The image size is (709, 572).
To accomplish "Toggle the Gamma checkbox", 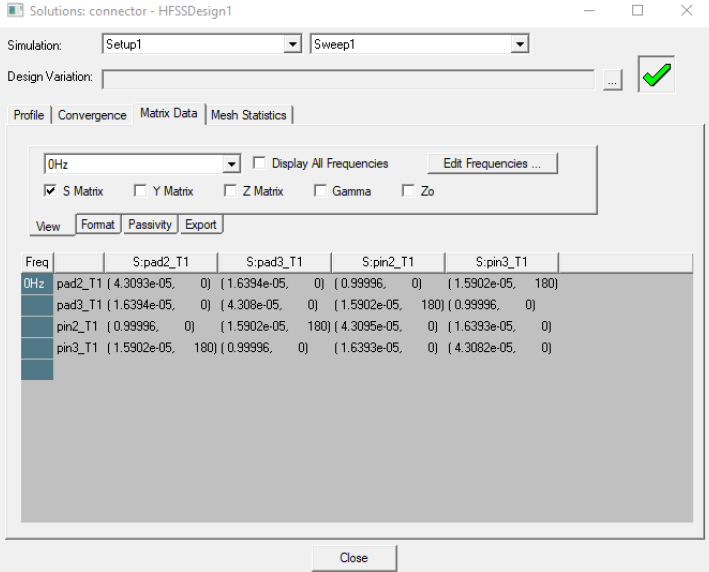I will coord(321,191).
